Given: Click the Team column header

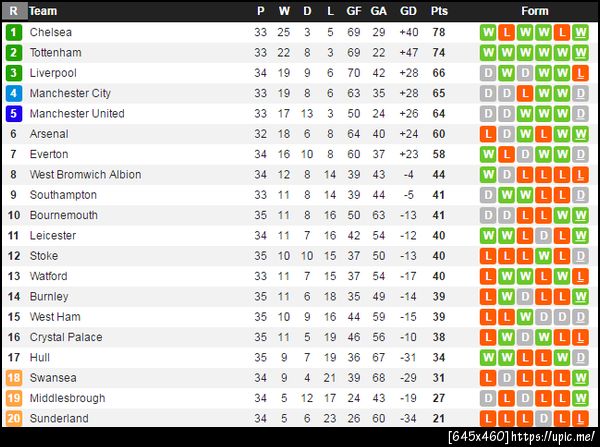Looking at the screenshot, I should click(x=43, y=11).
